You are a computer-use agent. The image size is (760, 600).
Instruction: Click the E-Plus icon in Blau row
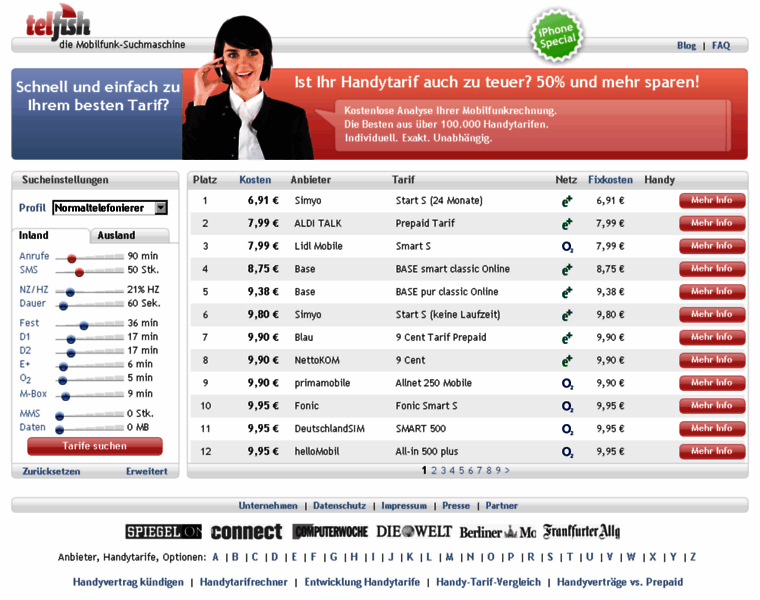[567, 338]
